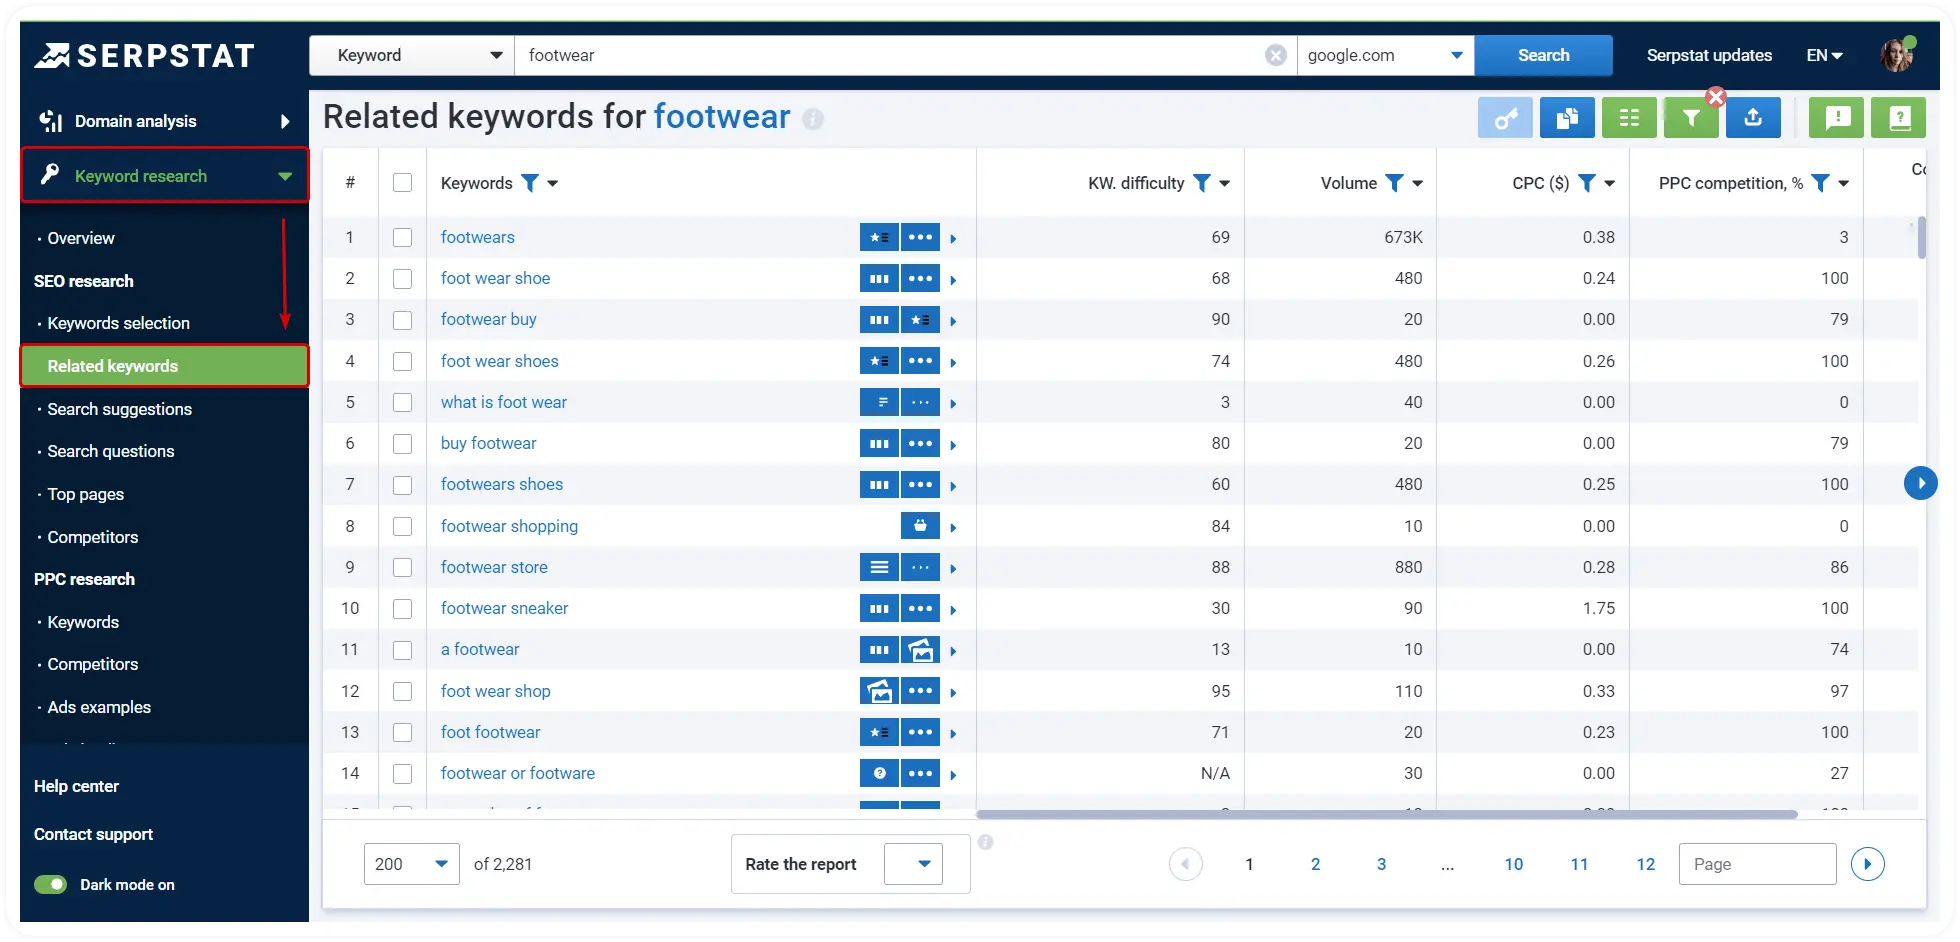The height and width of the screenshot is (942, 1960).
Task: Go to next page arrow button
Action: [x=1867, y=864]
